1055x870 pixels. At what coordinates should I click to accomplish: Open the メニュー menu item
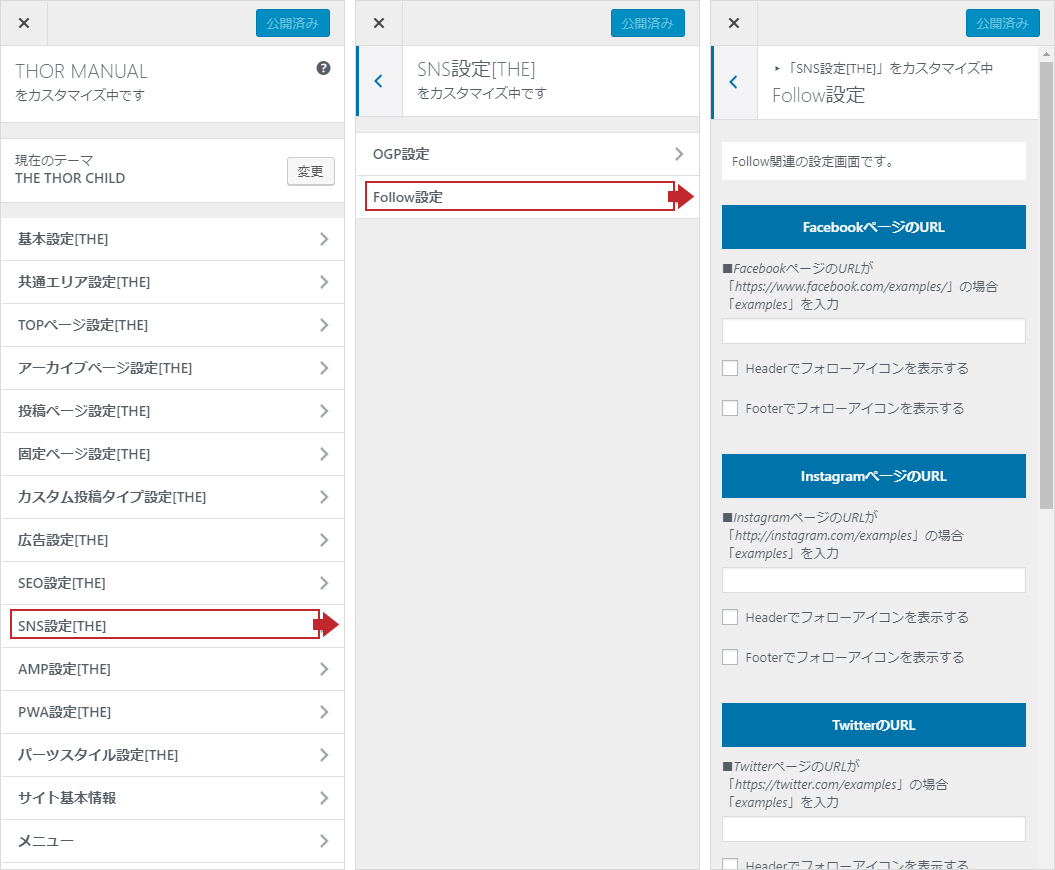[172, 841]
